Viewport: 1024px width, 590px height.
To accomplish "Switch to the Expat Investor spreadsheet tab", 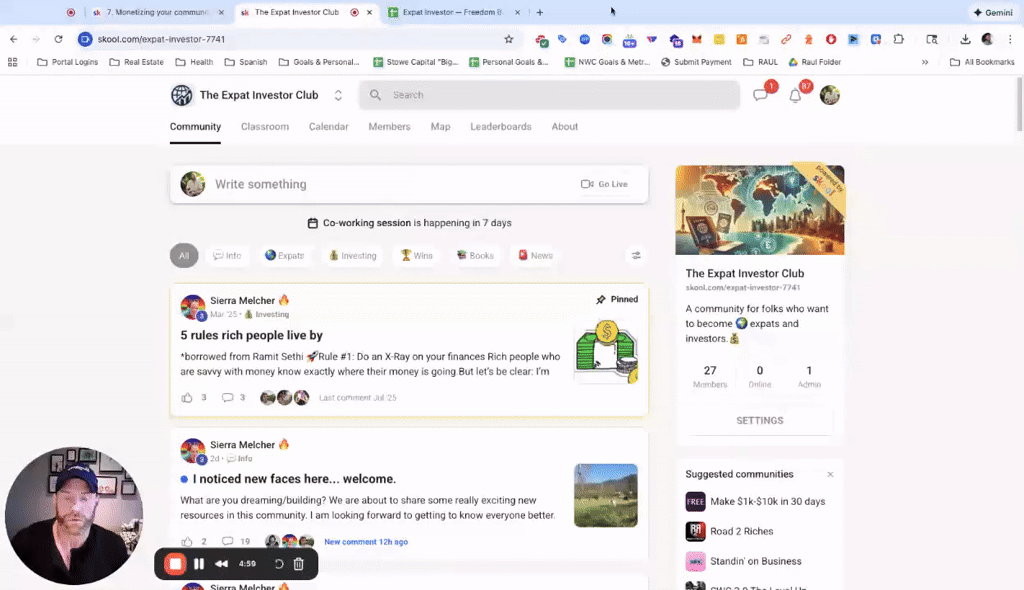I will point(453,12).
